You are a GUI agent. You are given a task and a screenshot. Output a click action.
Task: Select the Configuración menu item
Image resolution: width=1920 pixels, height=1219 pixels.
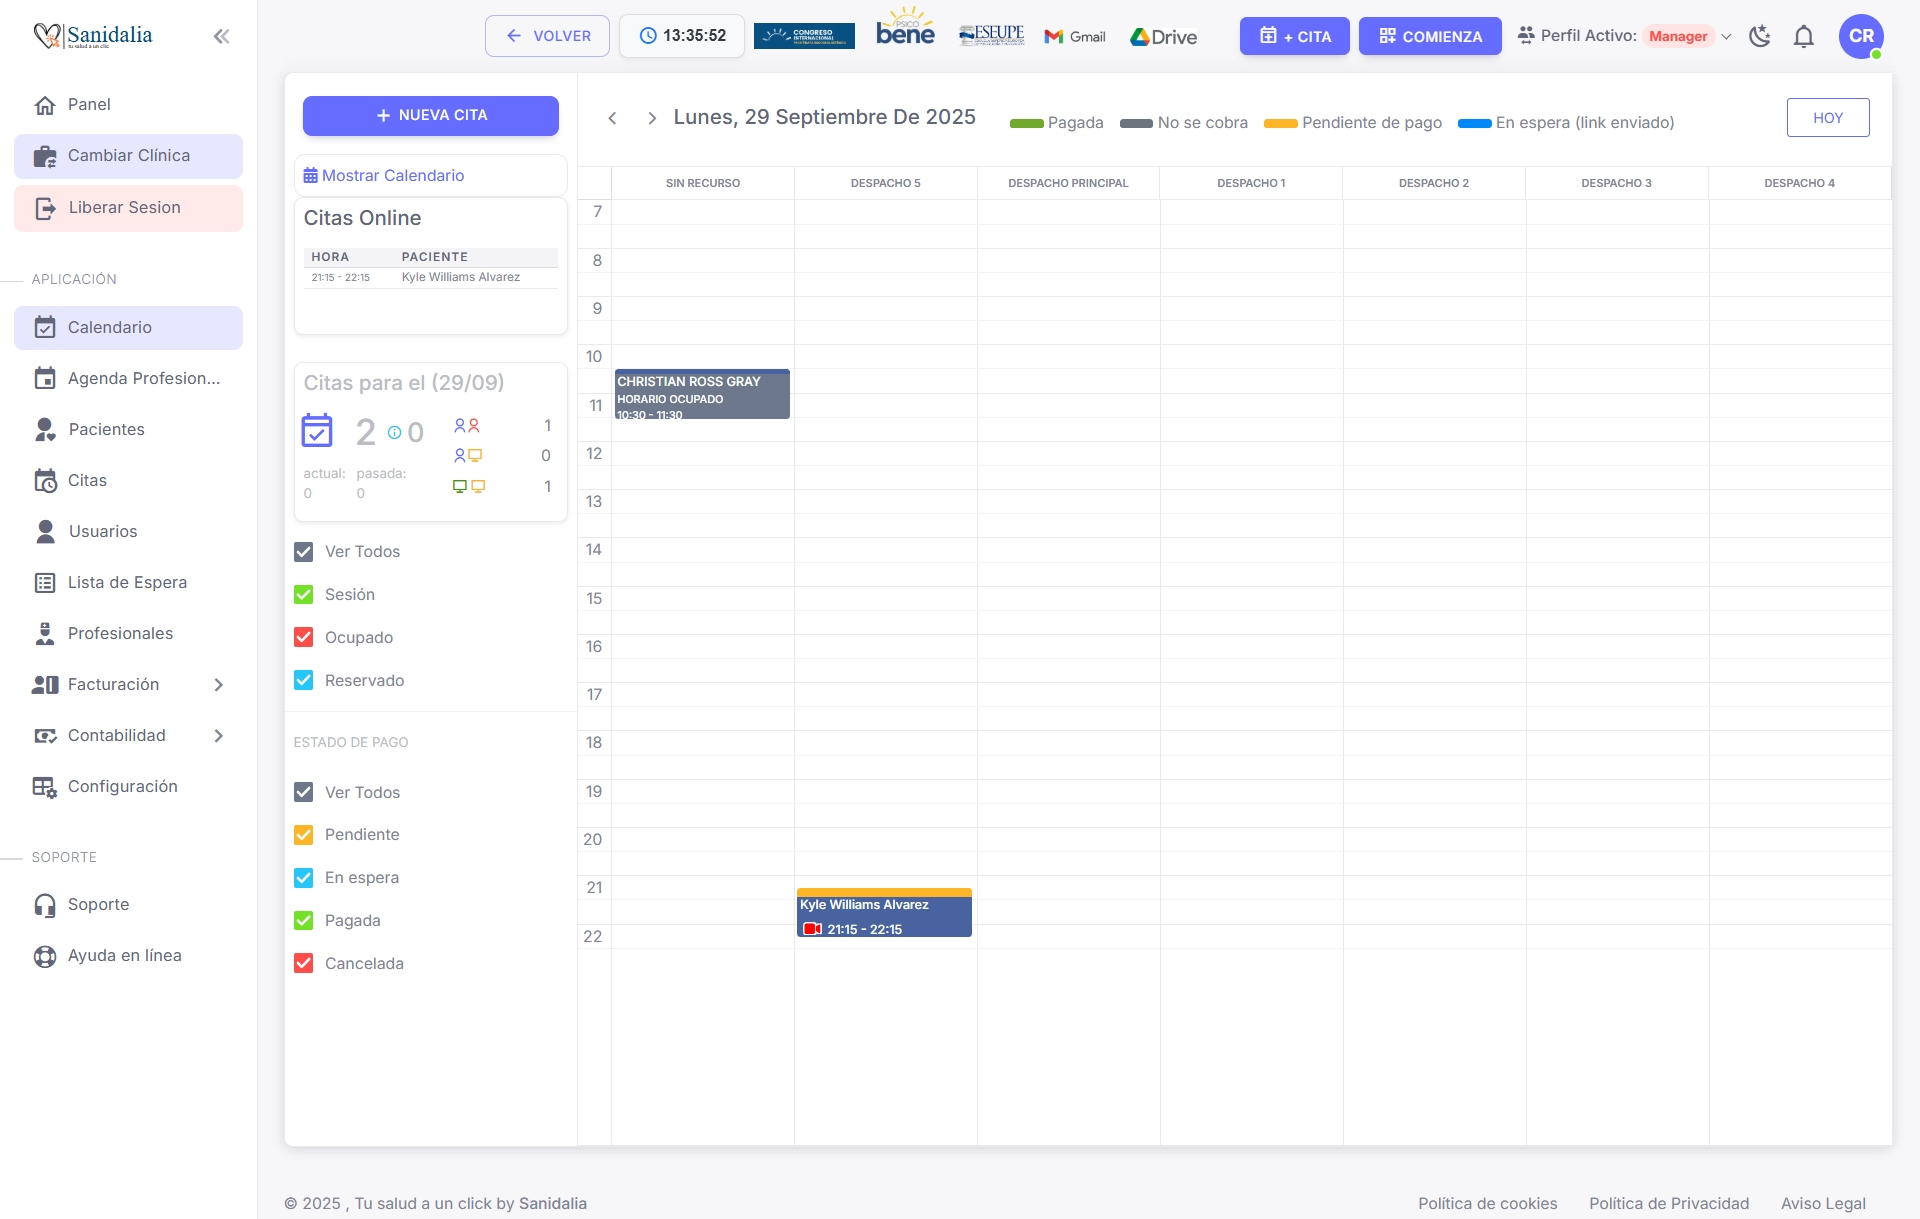(122, 786)
